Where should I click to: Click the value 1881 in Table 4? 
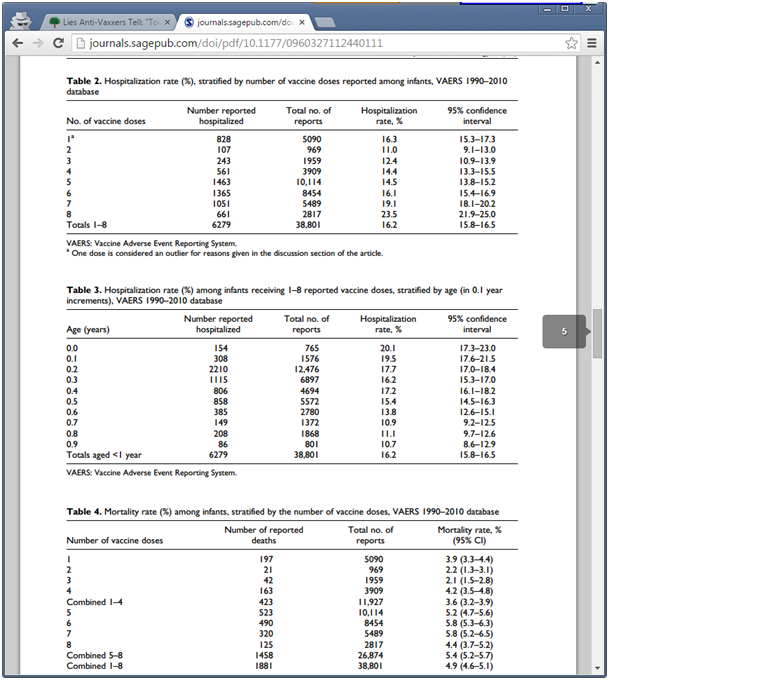coord(264,666)
